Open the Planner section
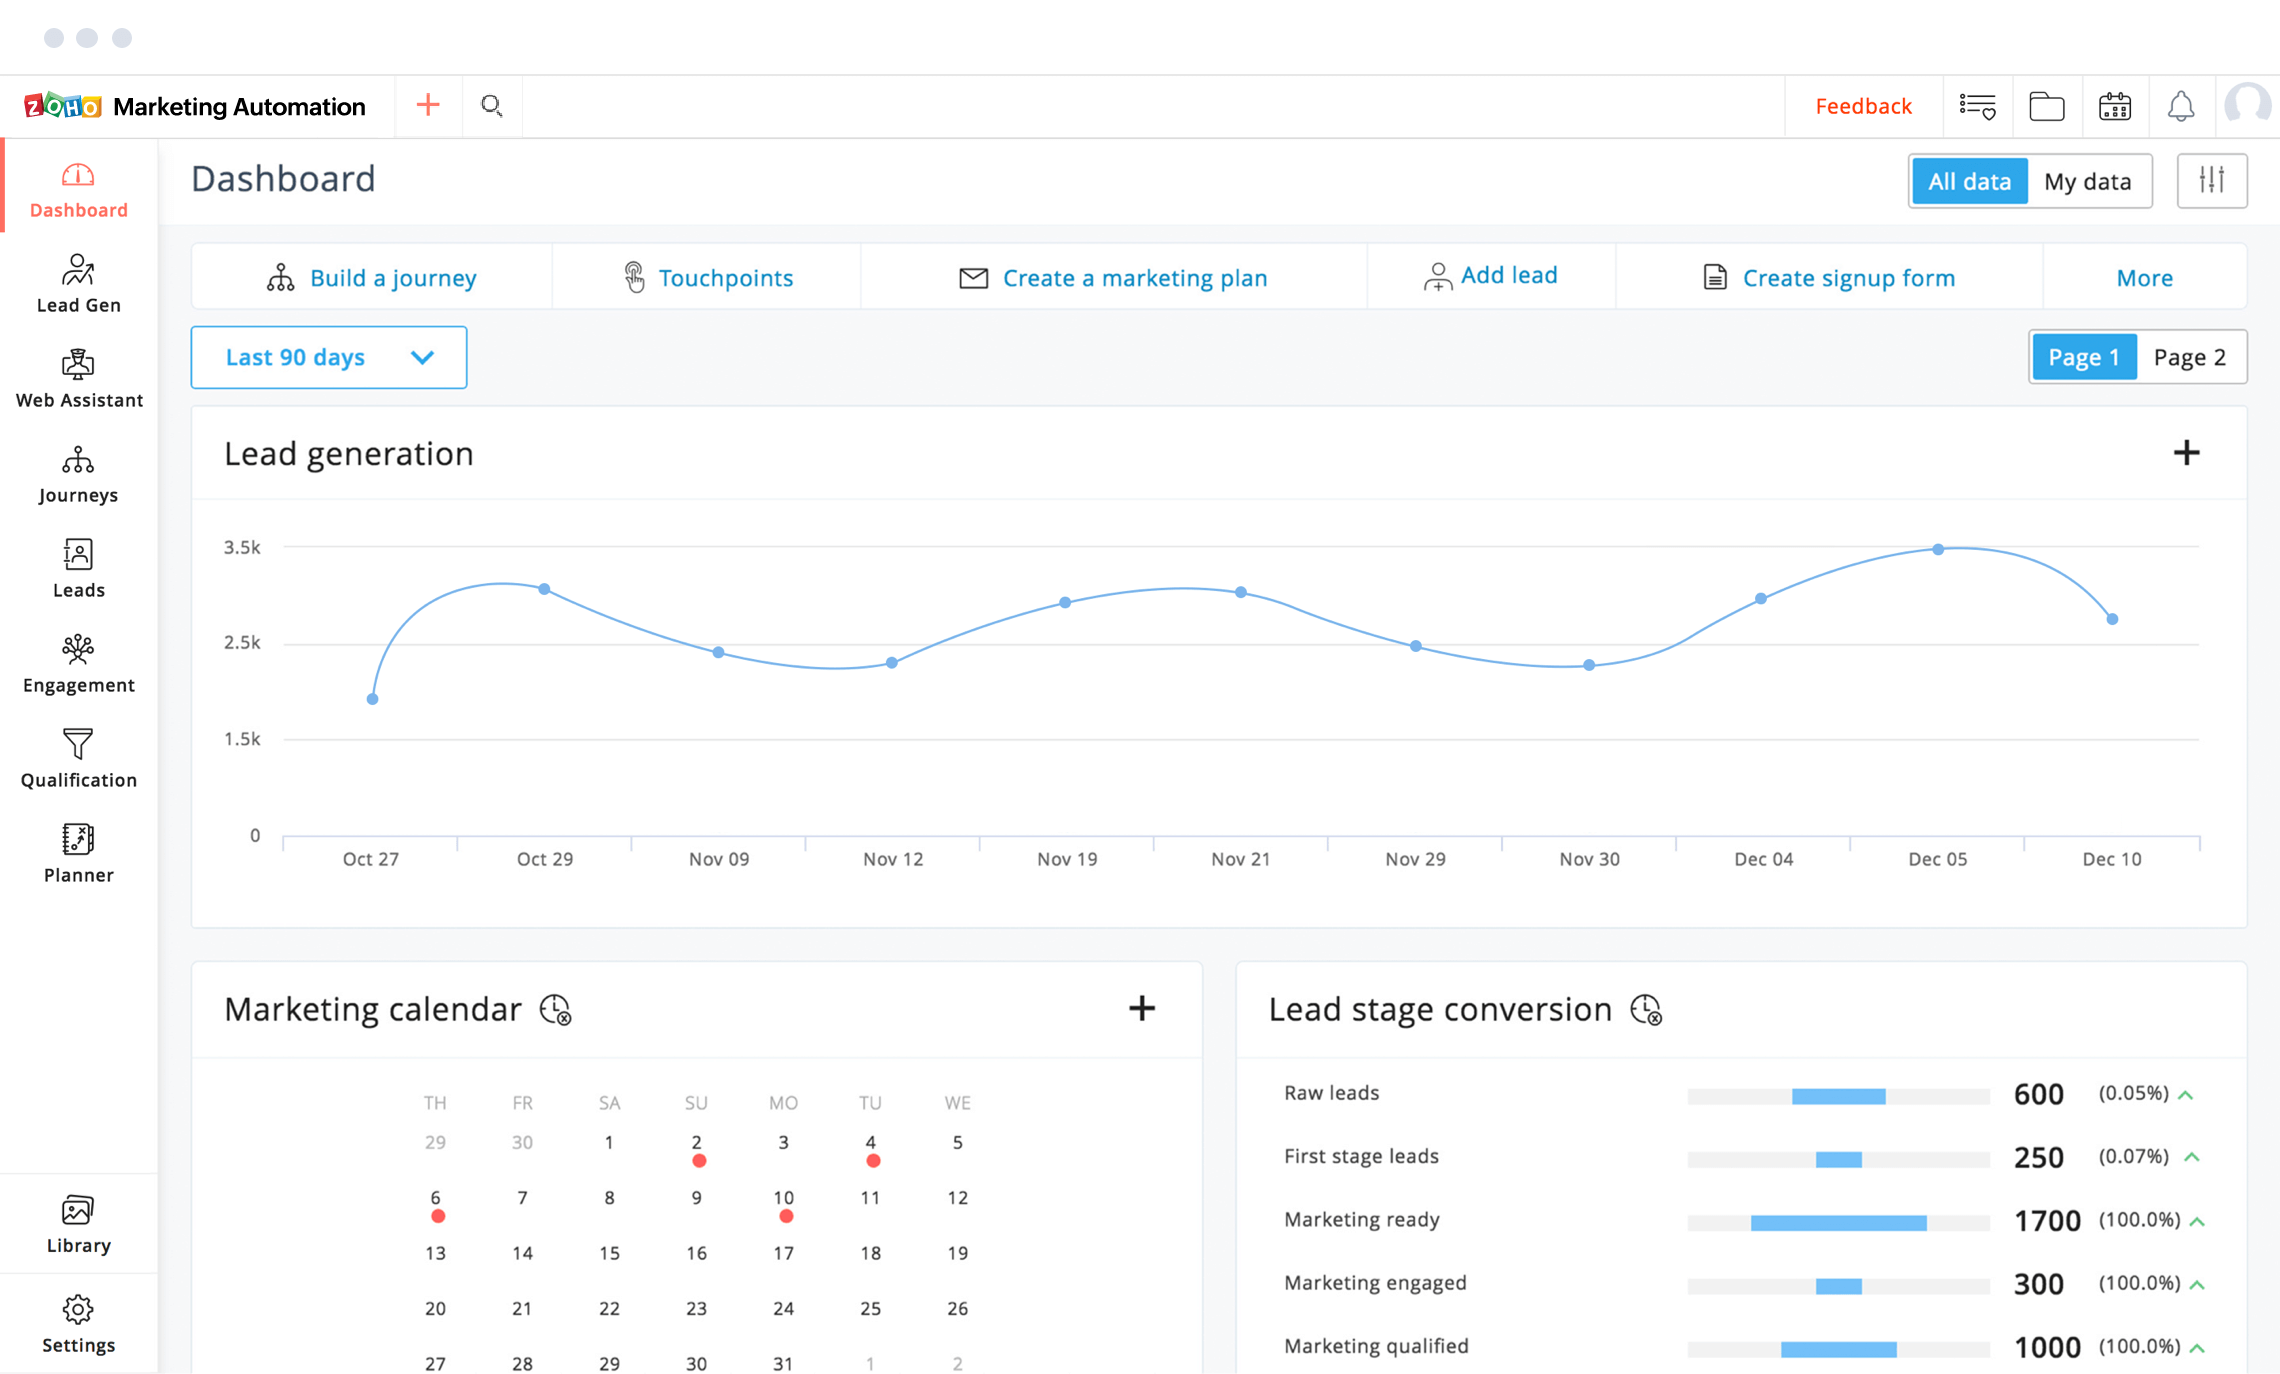 click(77, 855)
